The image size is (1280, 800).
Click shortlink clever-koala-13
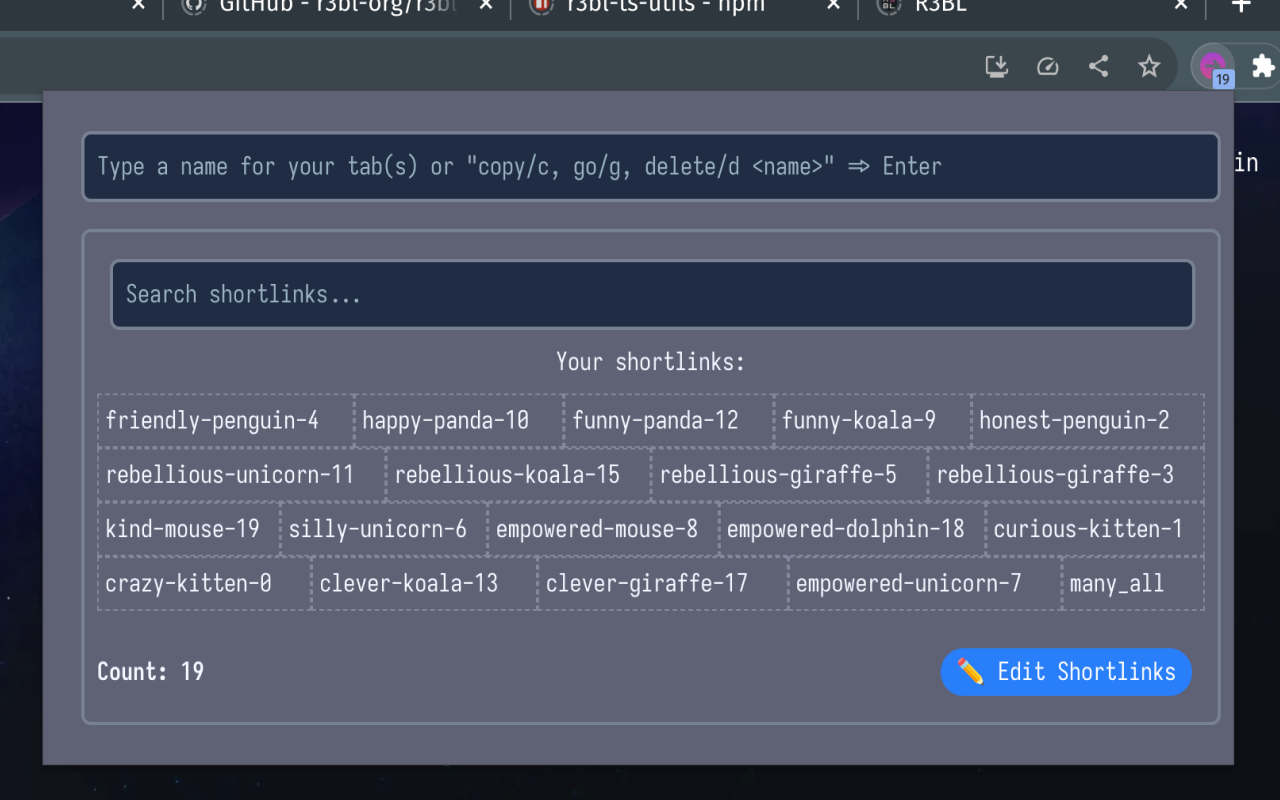point(424,583)
